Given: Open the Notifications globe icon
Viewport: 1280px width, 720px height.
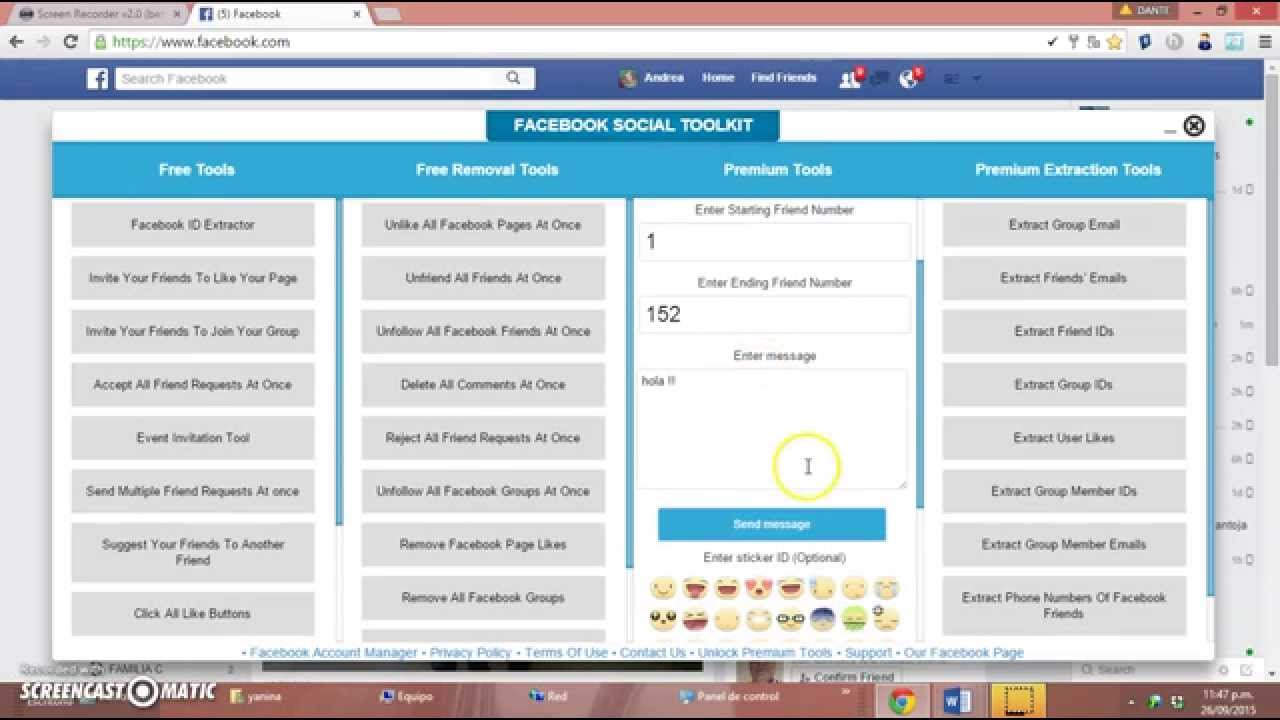Looking at the screenshot, I should [908, 77].
